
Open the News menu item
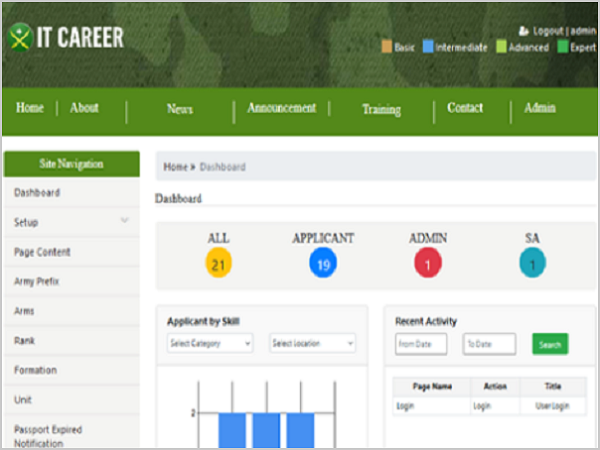180,109
